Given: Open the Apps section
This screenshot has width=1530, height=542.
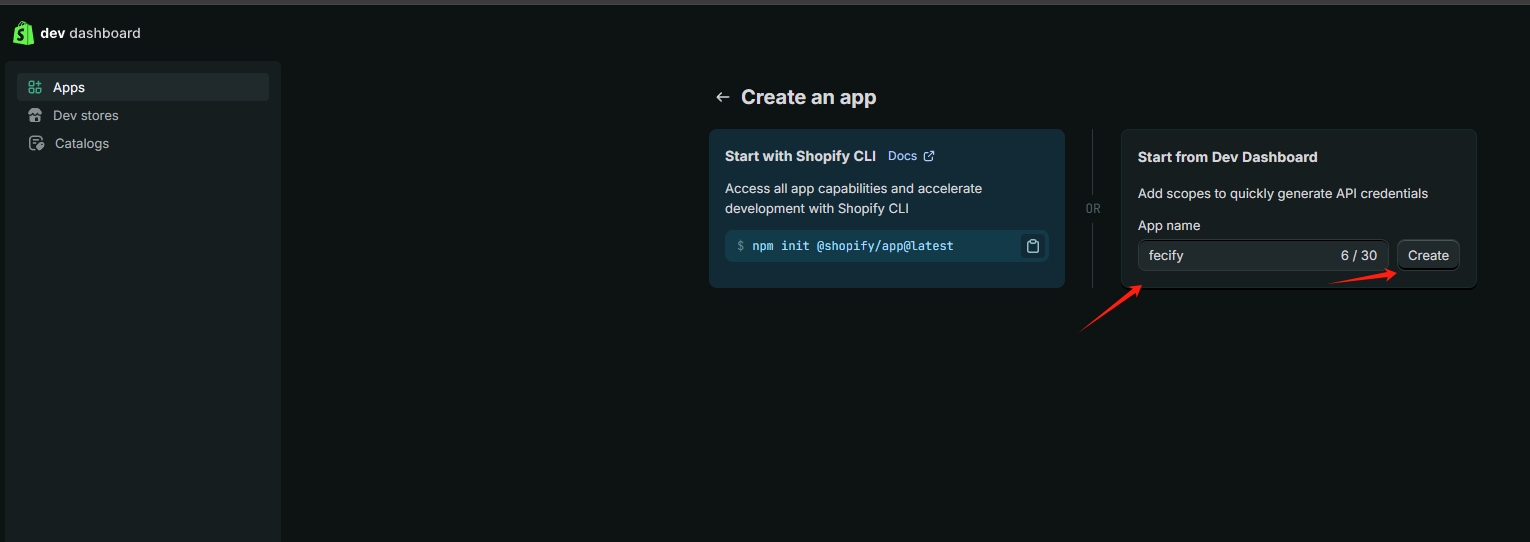Looking at the screenshot, I should point(69,88).
